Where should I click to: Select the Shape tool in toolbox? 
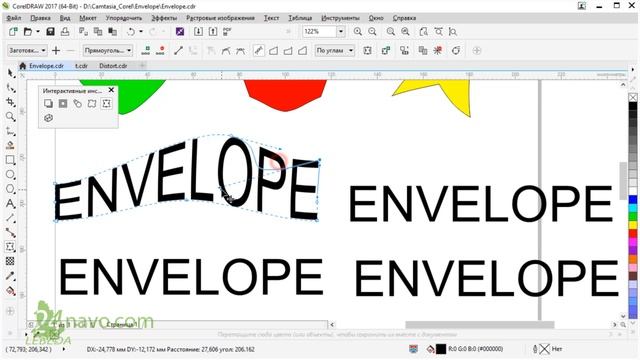tap(10, 88)
